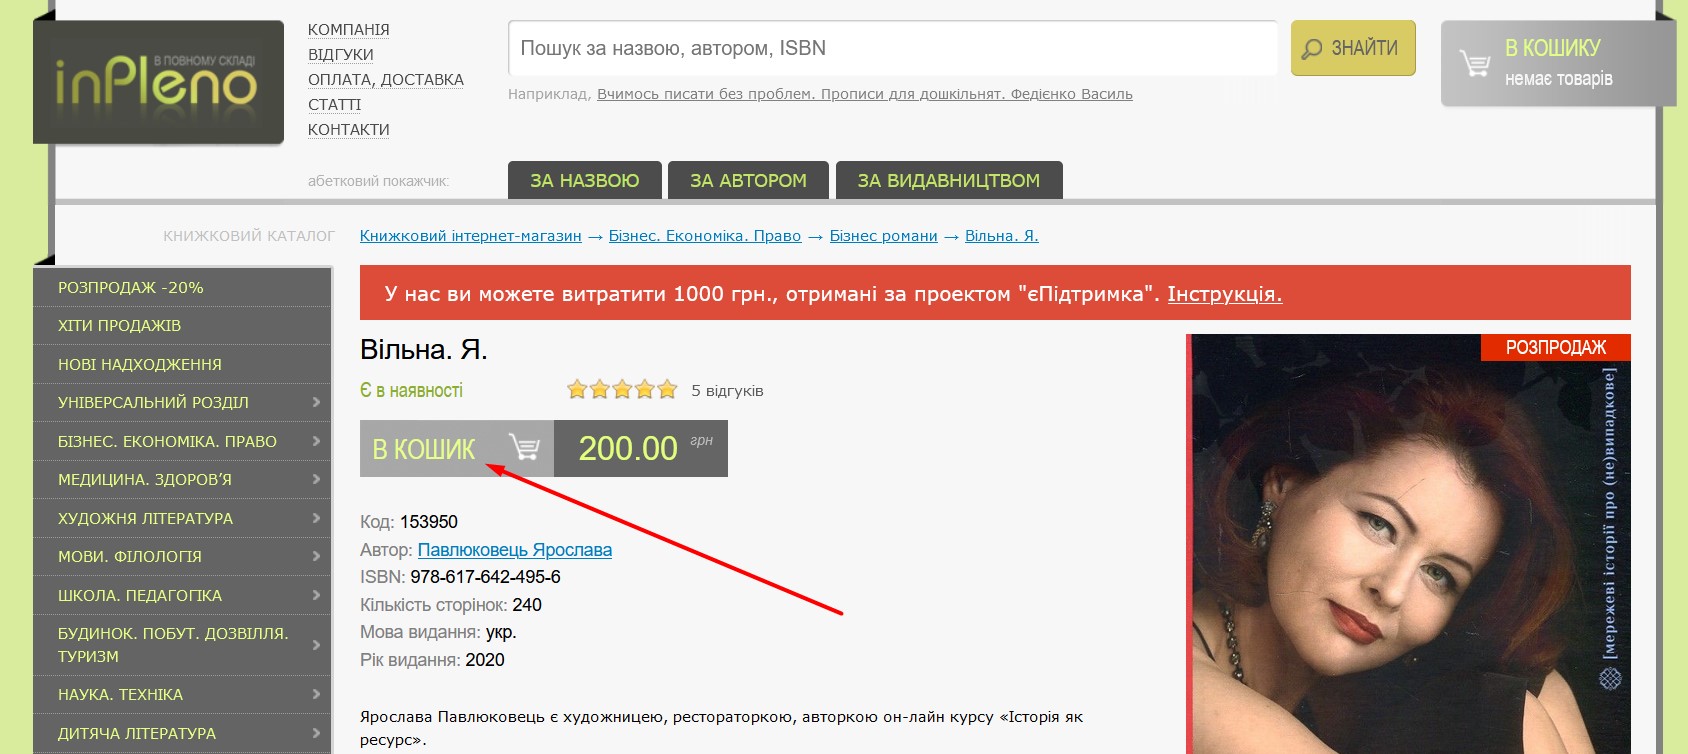
Task: Open the Контакти link
Action: point(349,130)
